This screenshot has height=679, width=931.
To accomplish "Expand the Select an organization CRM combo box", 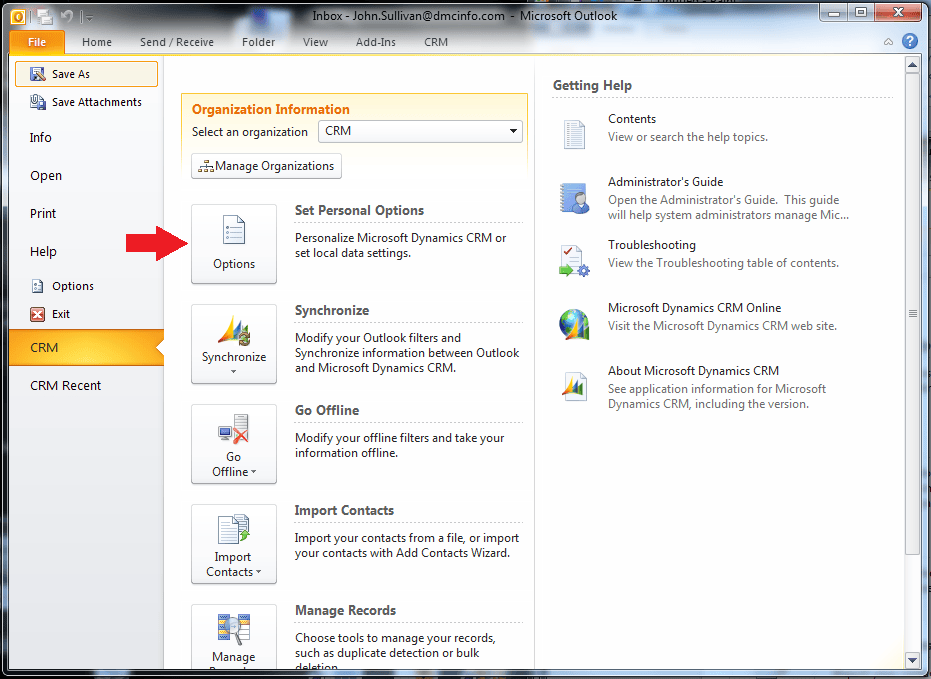I will tap(420, 131).
